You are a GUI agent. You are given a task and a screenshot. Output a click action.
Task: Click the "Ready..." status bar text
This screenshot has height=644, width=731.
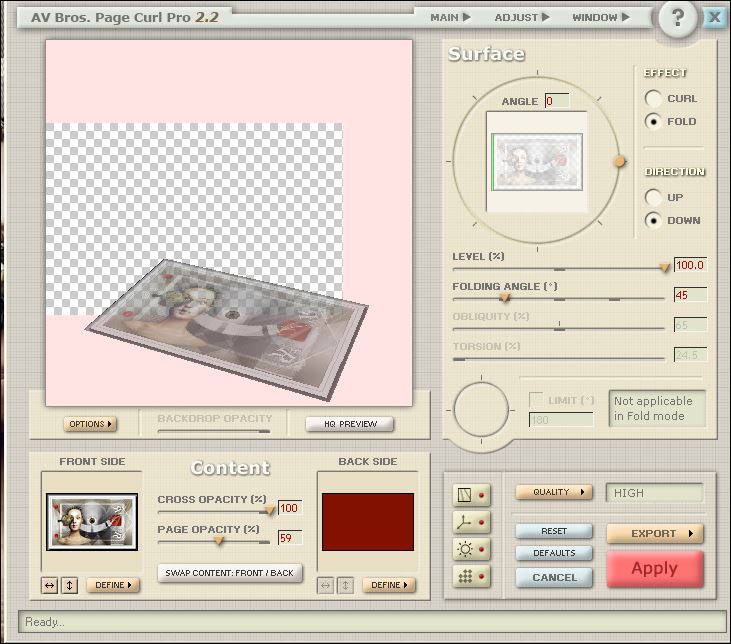[45, 622]
